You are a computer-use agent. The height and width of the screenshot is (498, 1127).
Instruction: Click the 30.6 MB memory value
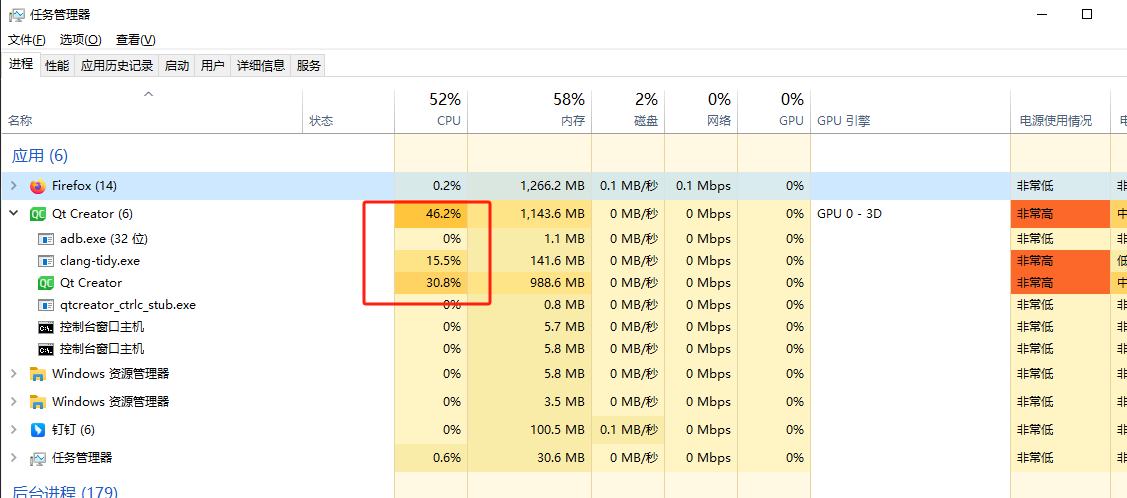[562, 458]
